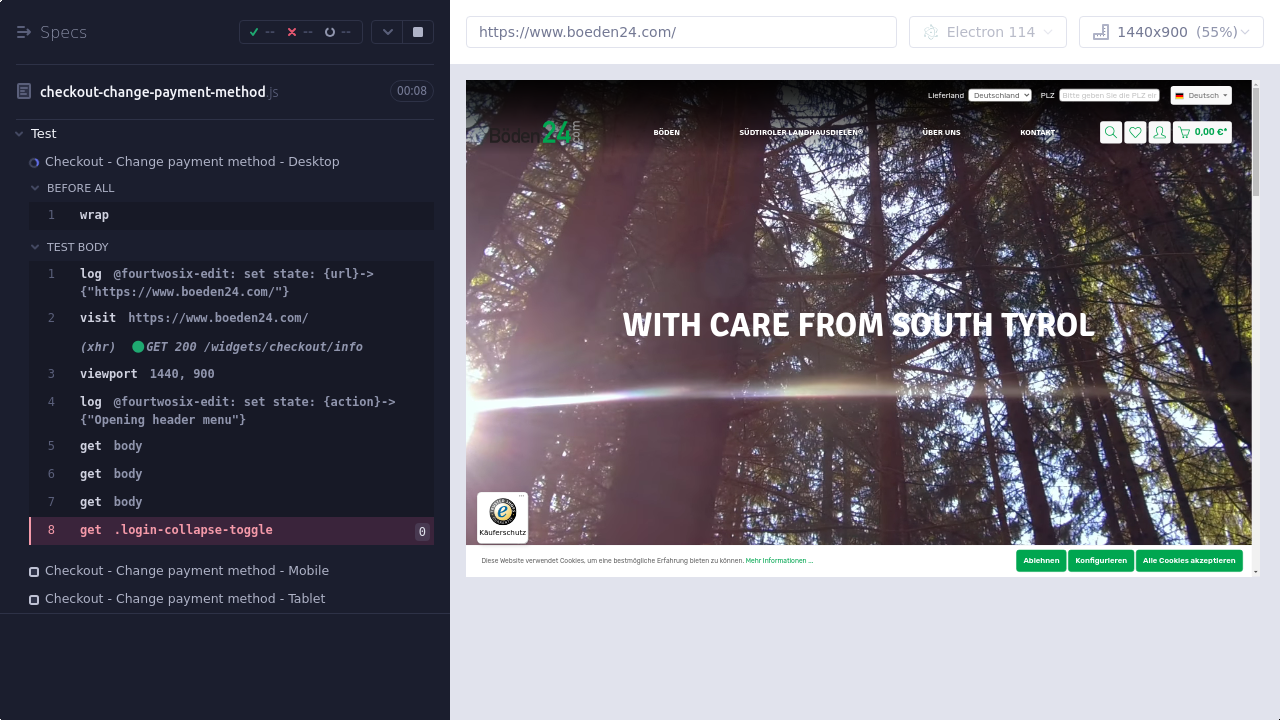Image resolution: width=1280 pixels, height=720 pixels.
Task: Toggle the auto-scroll chevron in the reporter header
Action: (387, 32)
